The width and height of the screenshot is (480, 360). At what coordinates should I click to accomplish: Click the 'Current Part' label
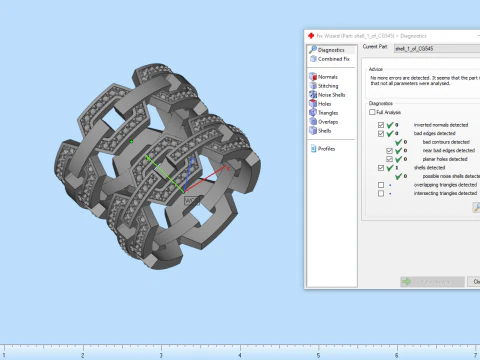pyautogui.click(x=375, y=47)
